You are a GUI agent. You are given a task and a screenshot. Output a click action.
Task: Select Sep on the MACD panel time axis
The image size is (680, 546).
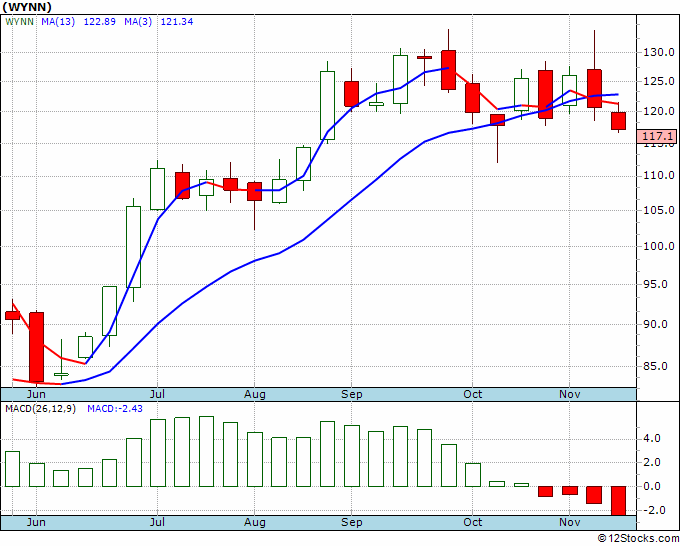[352, 522]
